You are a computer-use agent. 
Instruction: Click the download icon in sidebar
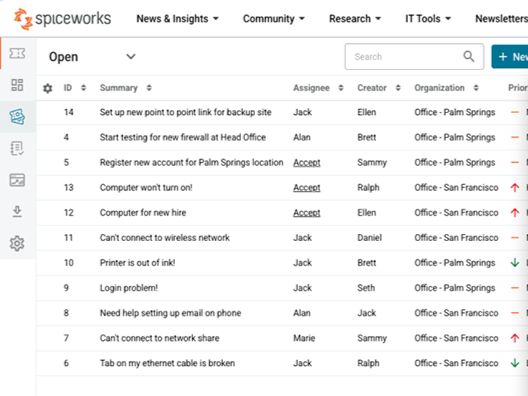(17, 211)
